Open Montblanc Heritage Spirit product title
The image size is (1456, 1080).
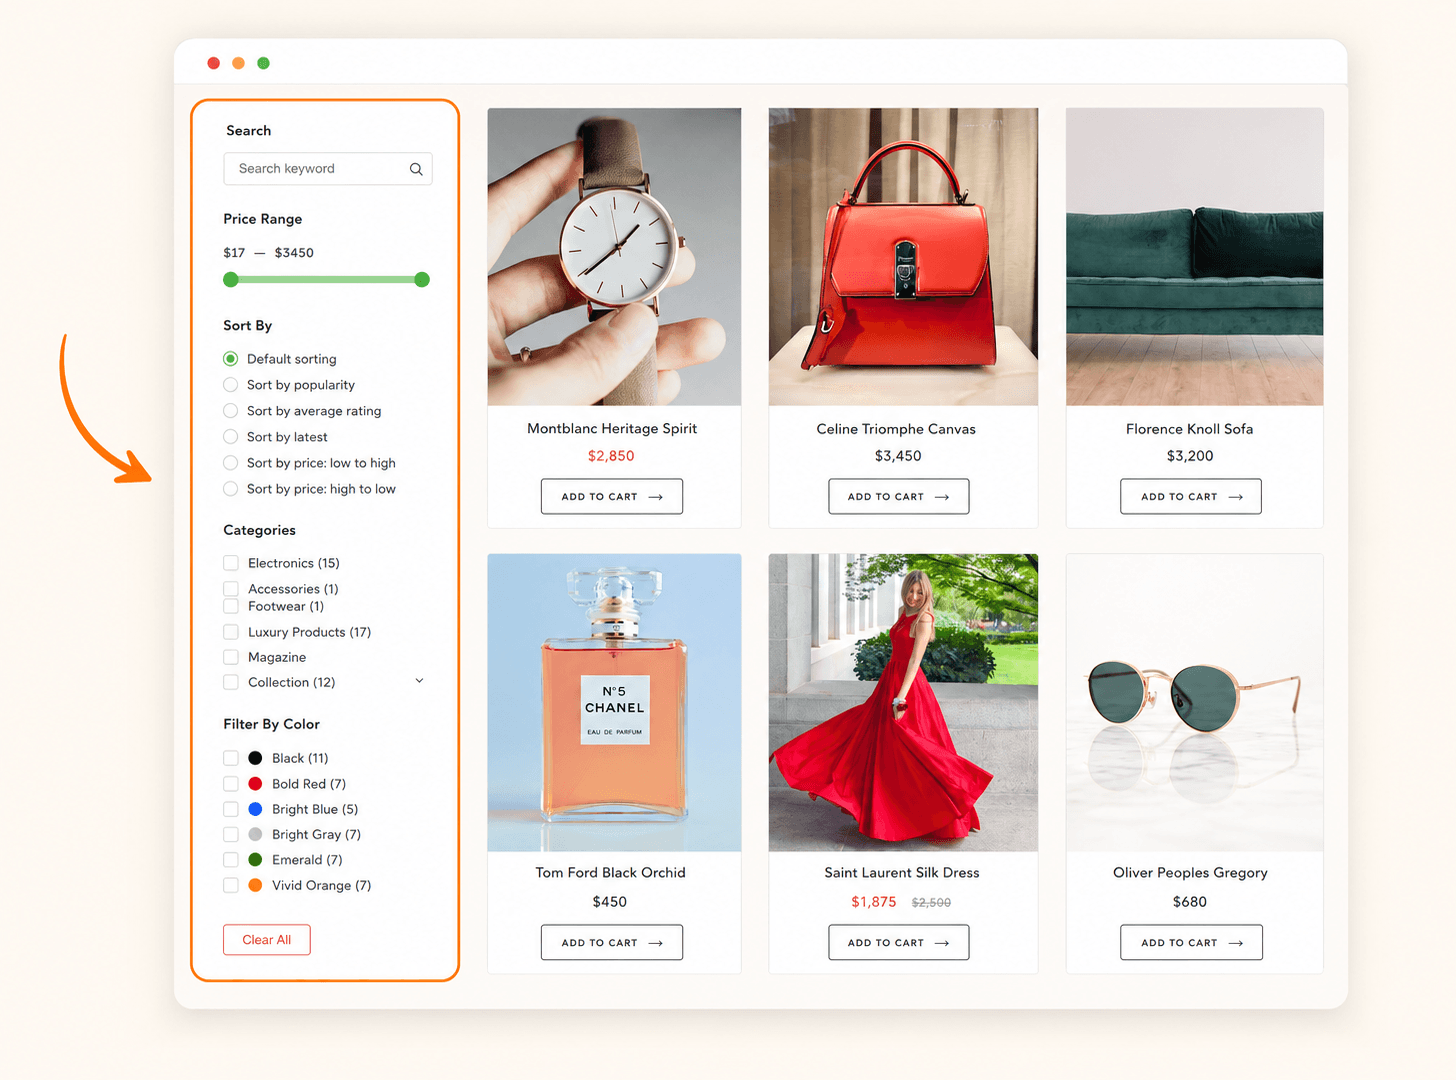tap(612, 429)
